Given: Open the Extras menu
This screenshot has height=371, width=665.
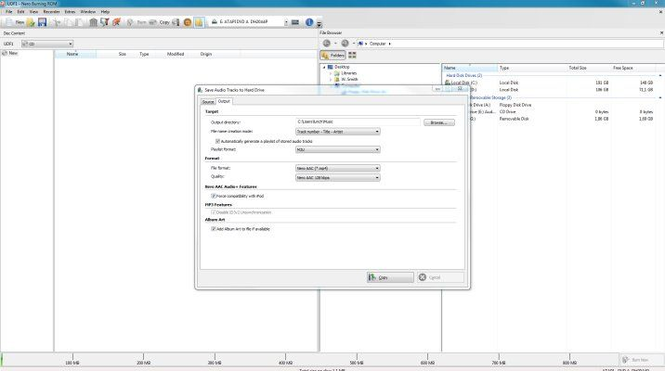Looking at the screenshot, I should 70,12.
